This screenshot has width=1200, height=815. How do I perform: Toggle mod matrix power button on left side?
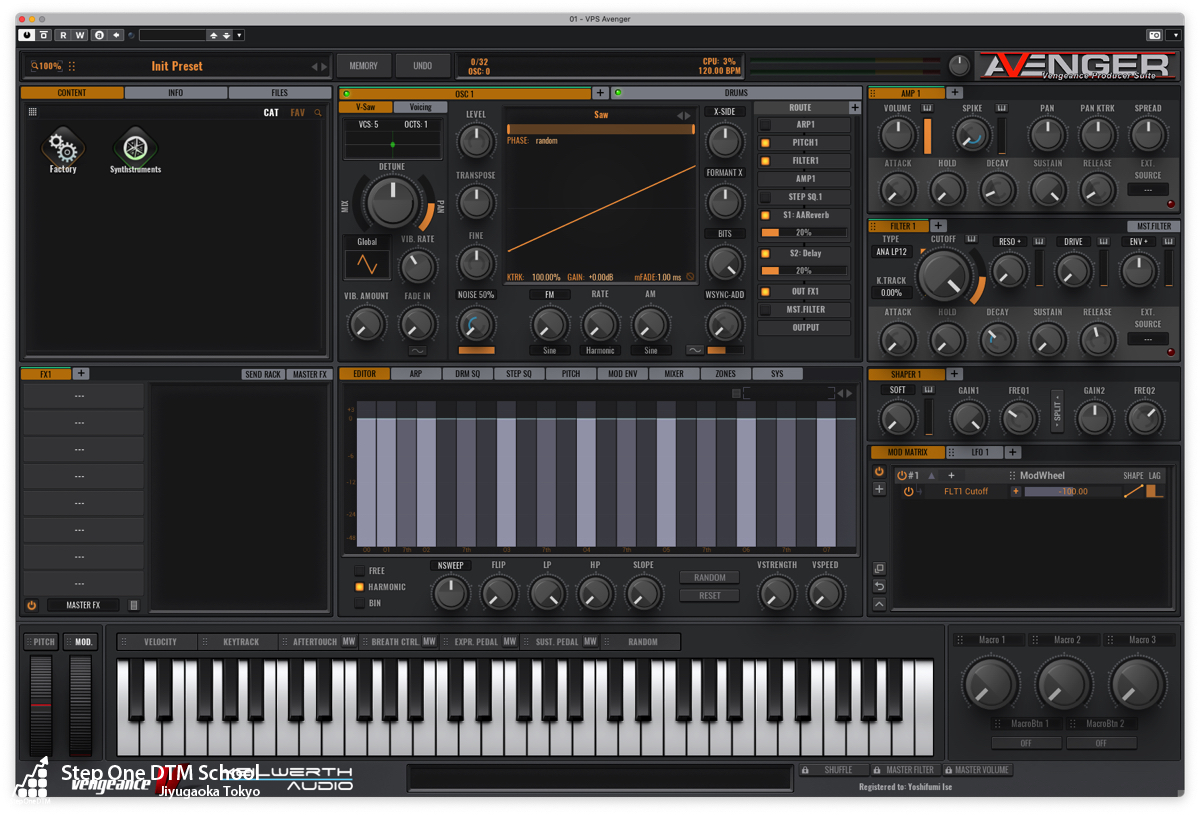click(879, 471)
